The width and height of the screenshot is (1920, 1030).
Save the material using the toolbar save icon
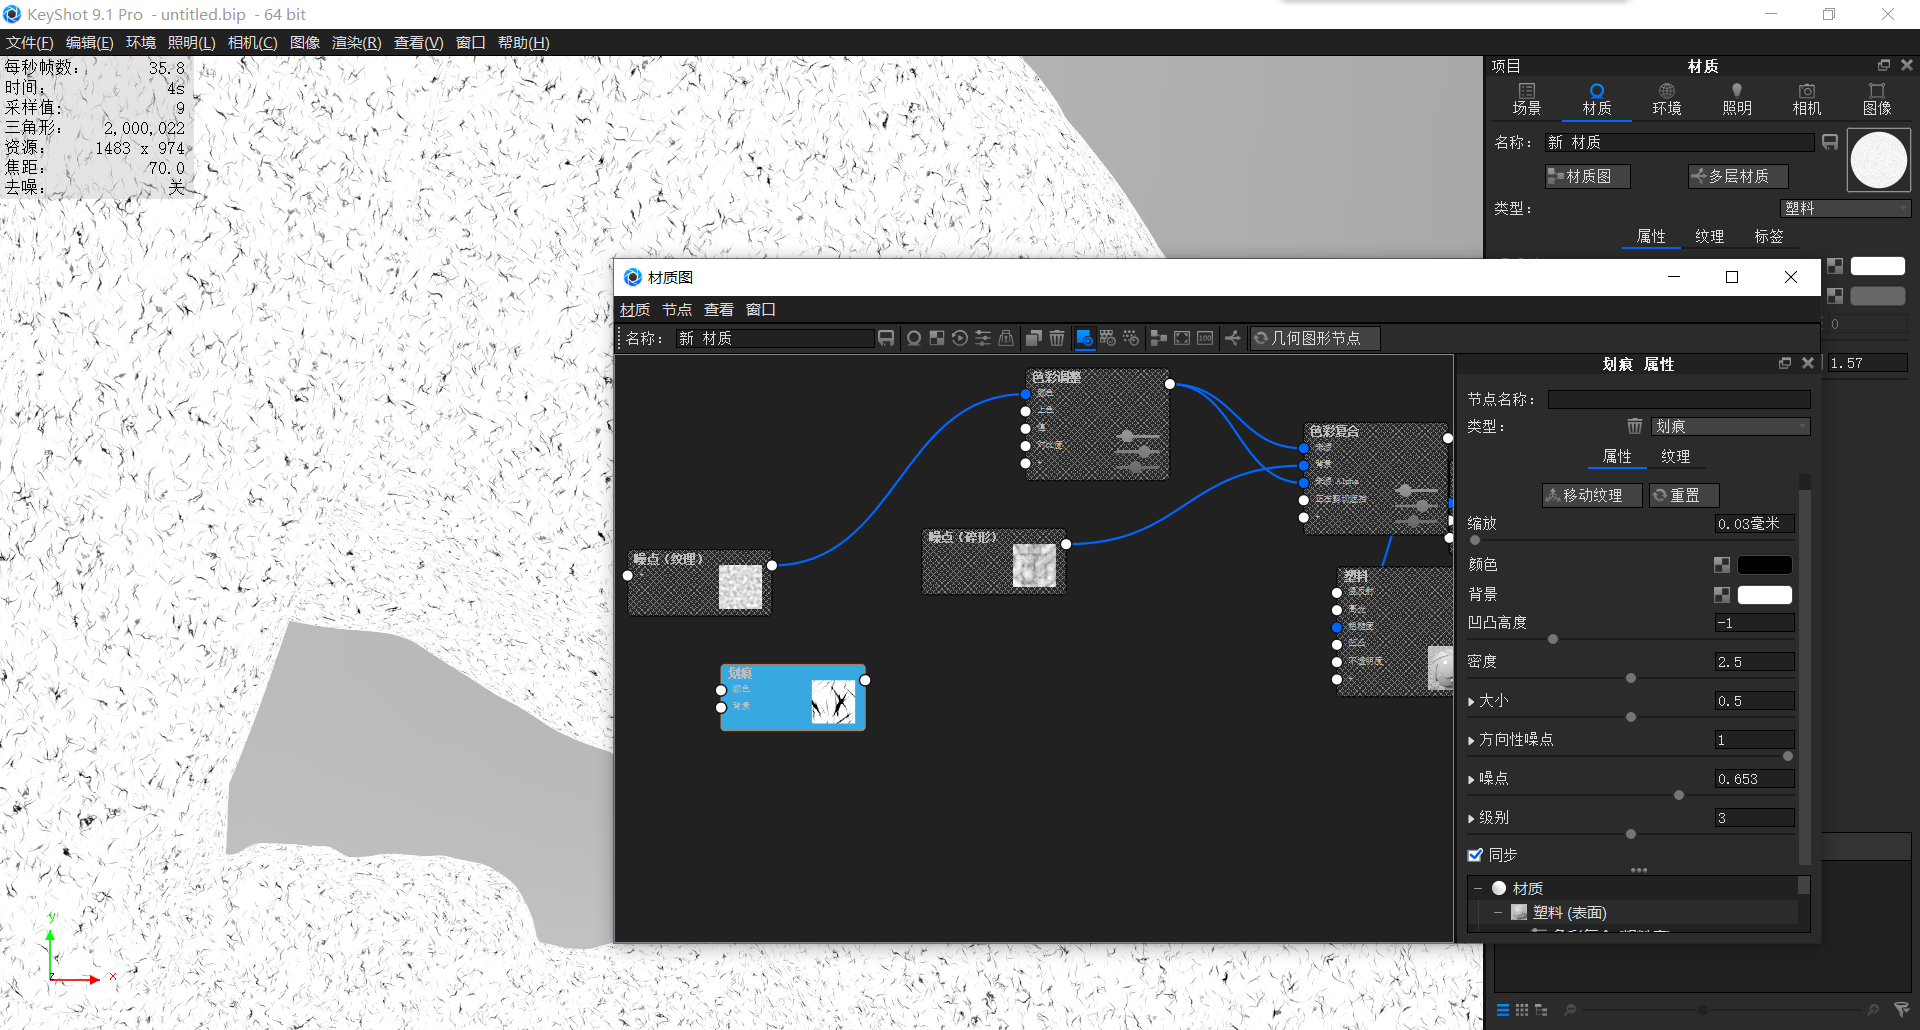(886, 338)
